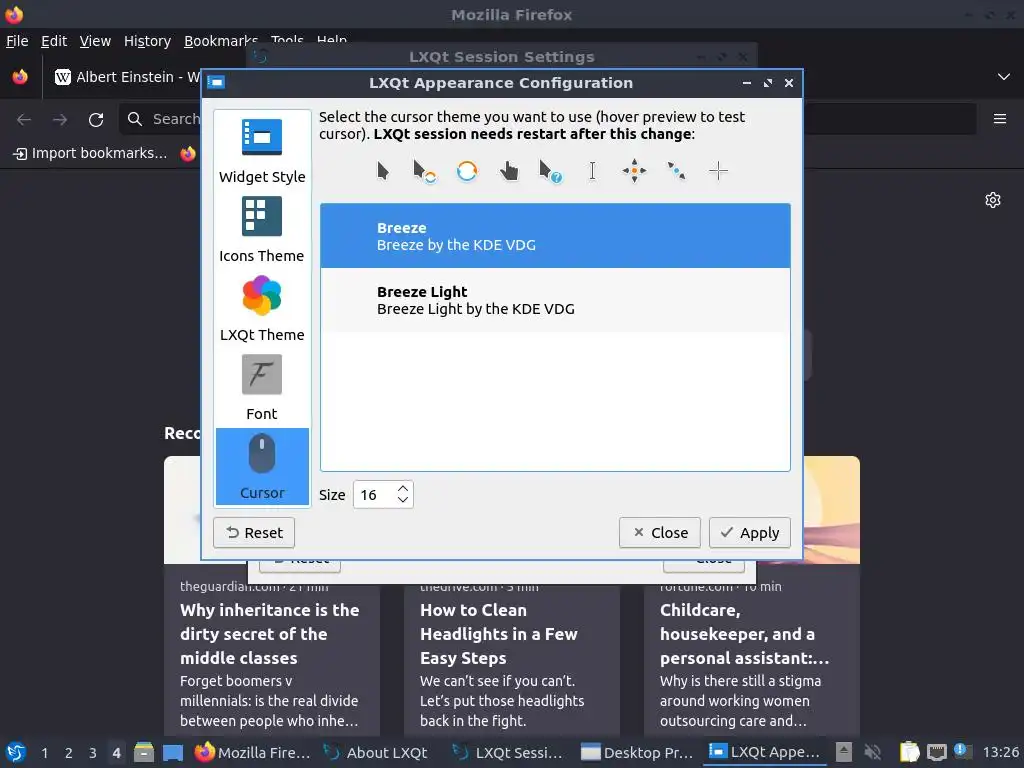Open the Font settings section

pyautogui.click(x=262, y=388)
